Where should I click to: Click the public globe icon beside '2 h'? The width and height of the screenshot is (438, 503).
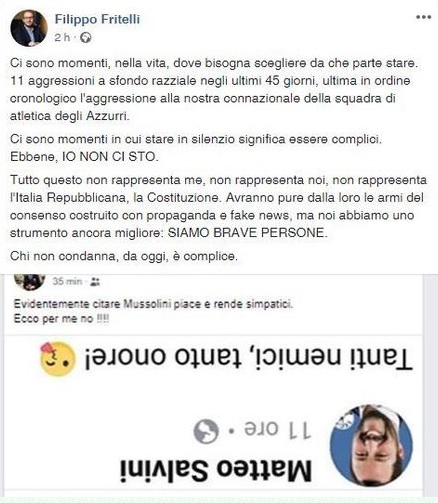click(86, 37)
